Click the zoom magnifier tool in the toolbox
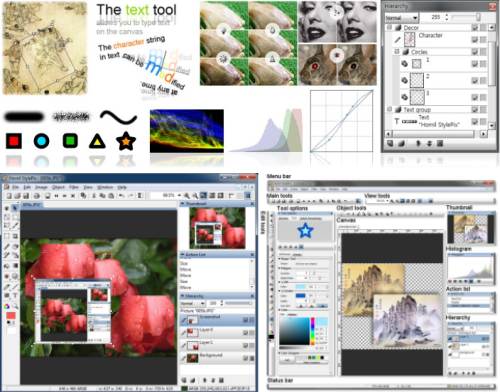This screenshot has width=500, height=392. [x=15, y=306]
